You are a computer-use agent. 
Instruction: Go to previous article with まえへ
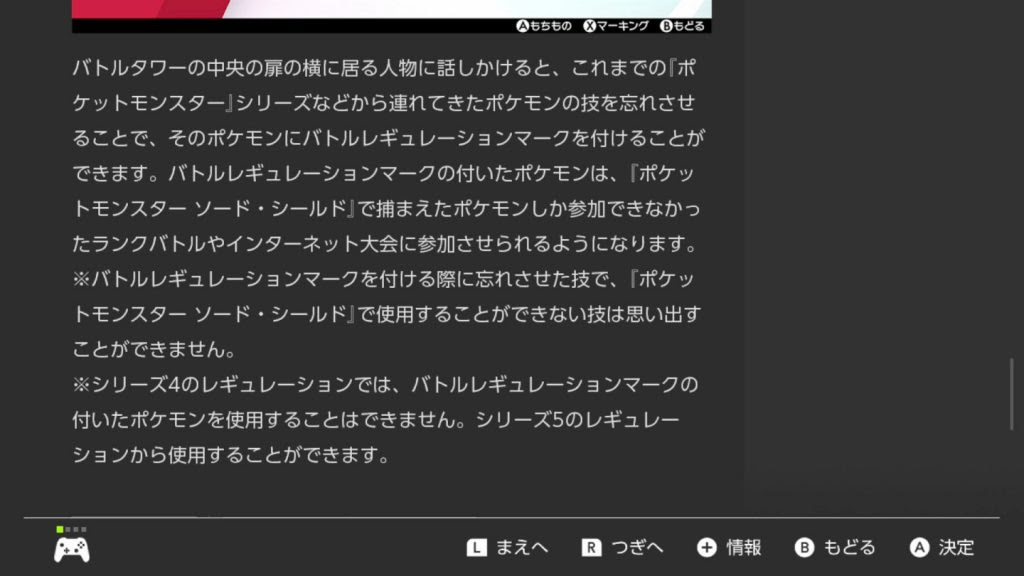pos(522,547)
